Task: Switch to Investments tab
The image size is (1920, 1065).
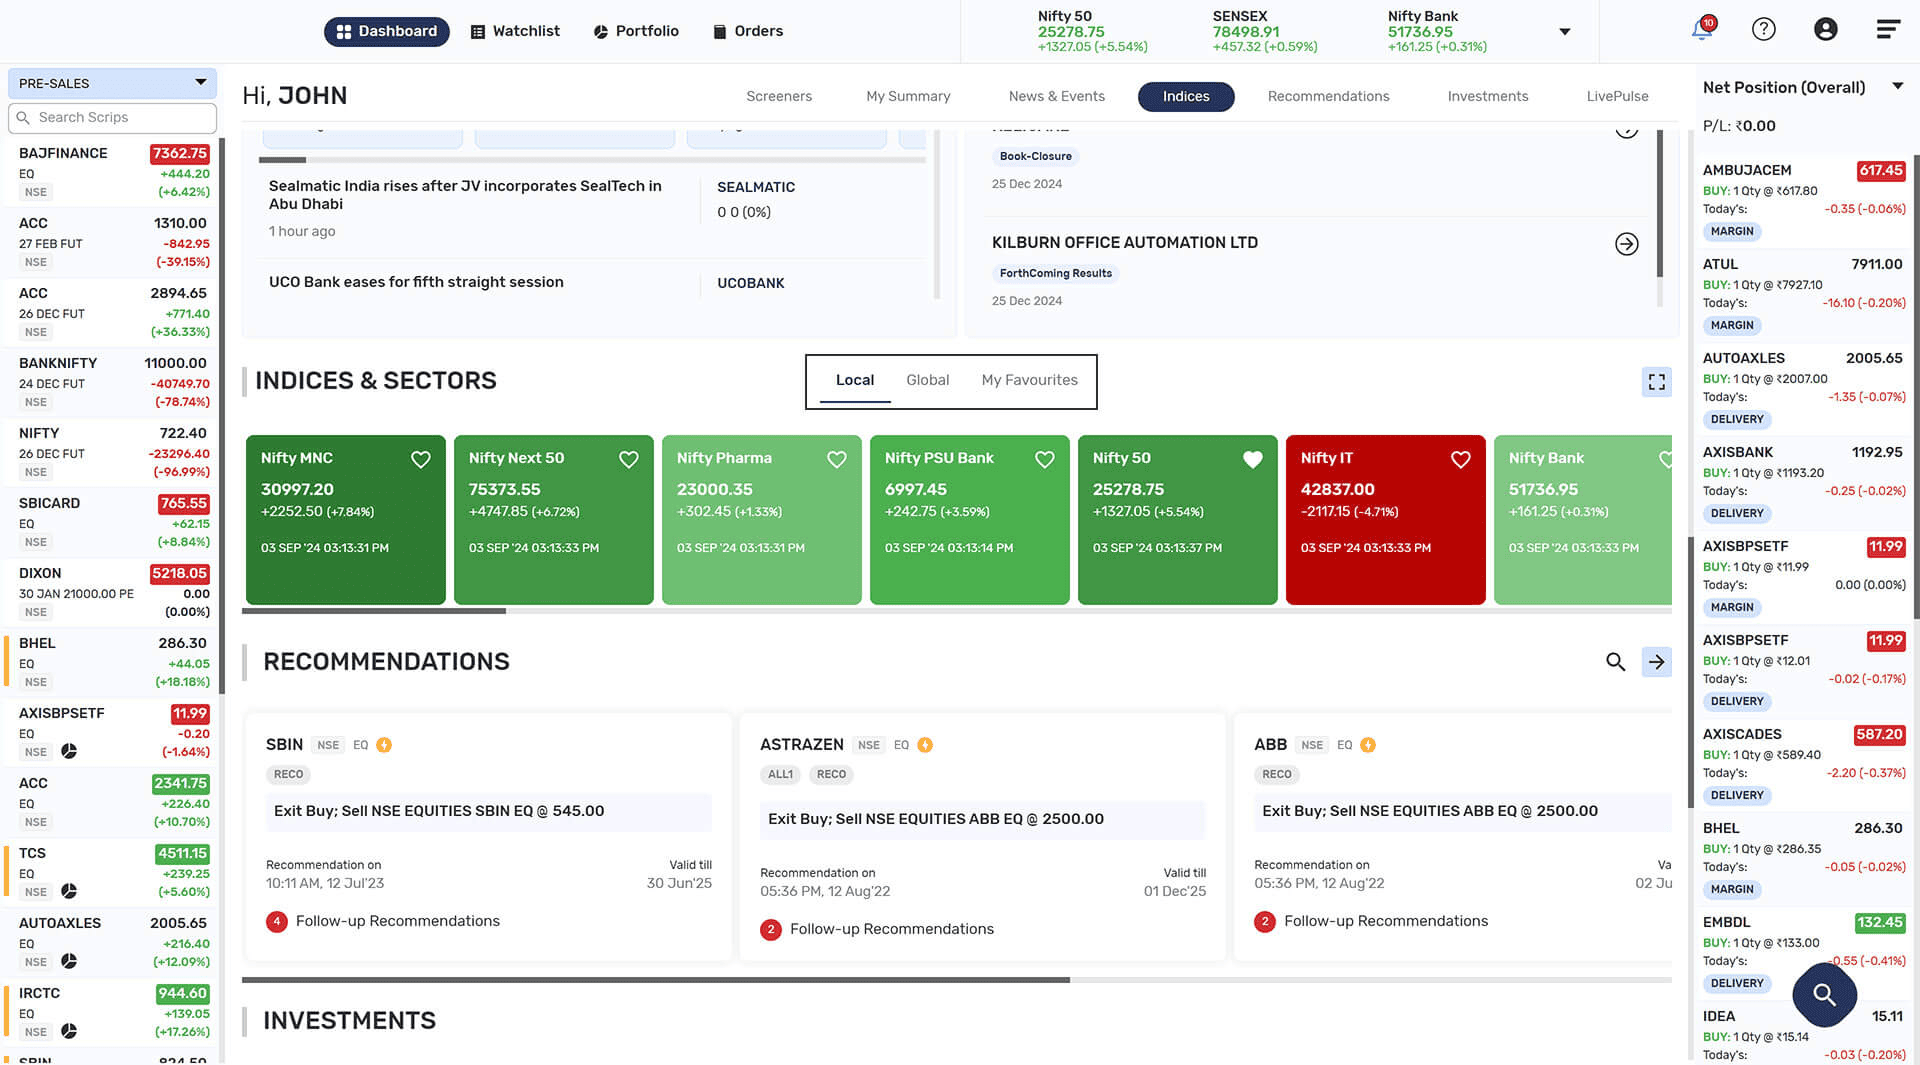Action: tap(1488, 96)
